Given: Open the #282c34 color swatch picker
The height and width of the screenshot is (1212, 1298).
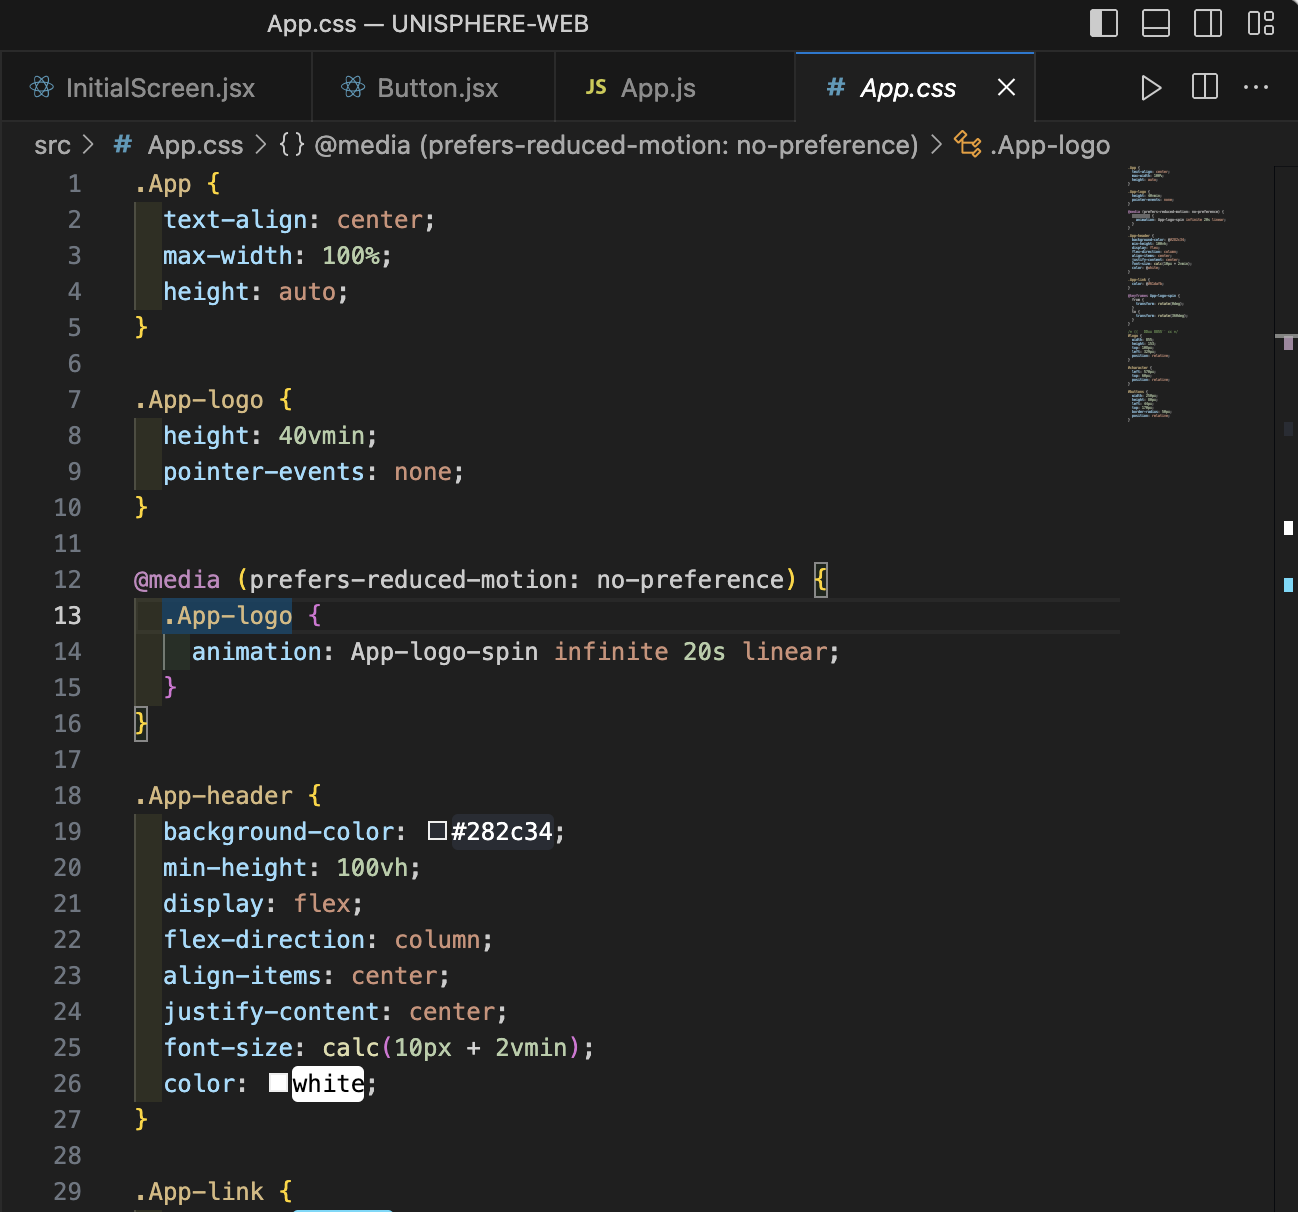Looking at the screenshot, I should (x=437, y=831).
